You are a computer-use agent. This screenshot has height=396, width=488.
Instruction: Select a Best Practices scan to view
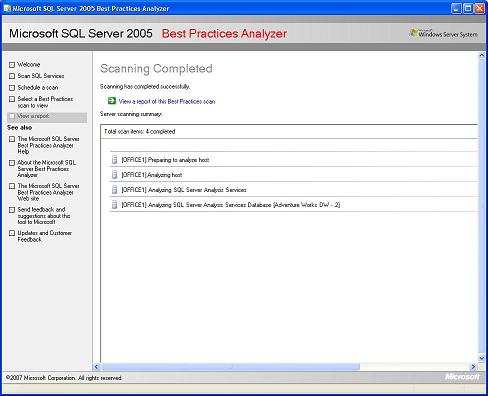click(45, 102)
